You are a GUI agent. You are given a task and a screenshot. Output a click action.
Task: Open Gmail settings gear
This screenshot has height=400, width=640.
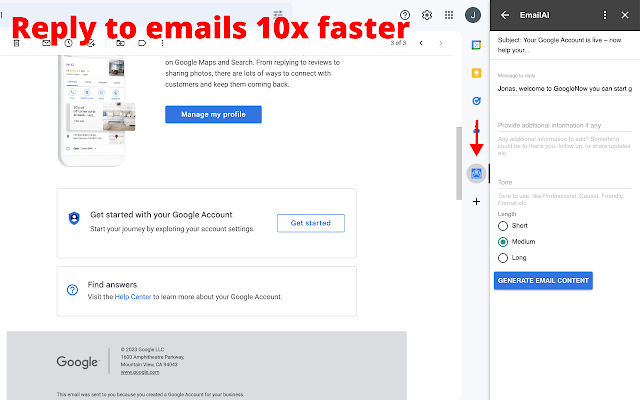(x=427, y=15)
